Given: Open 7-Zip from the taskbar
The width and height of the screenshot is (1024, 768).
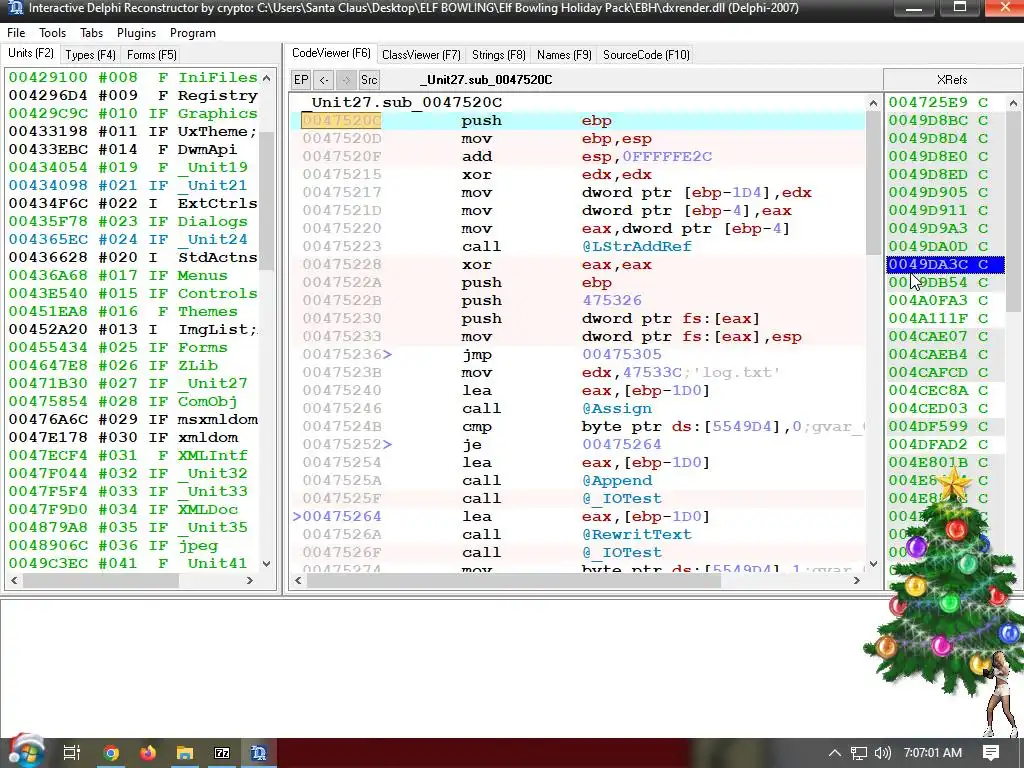Looking at the screenshot, I should (222, 753).
